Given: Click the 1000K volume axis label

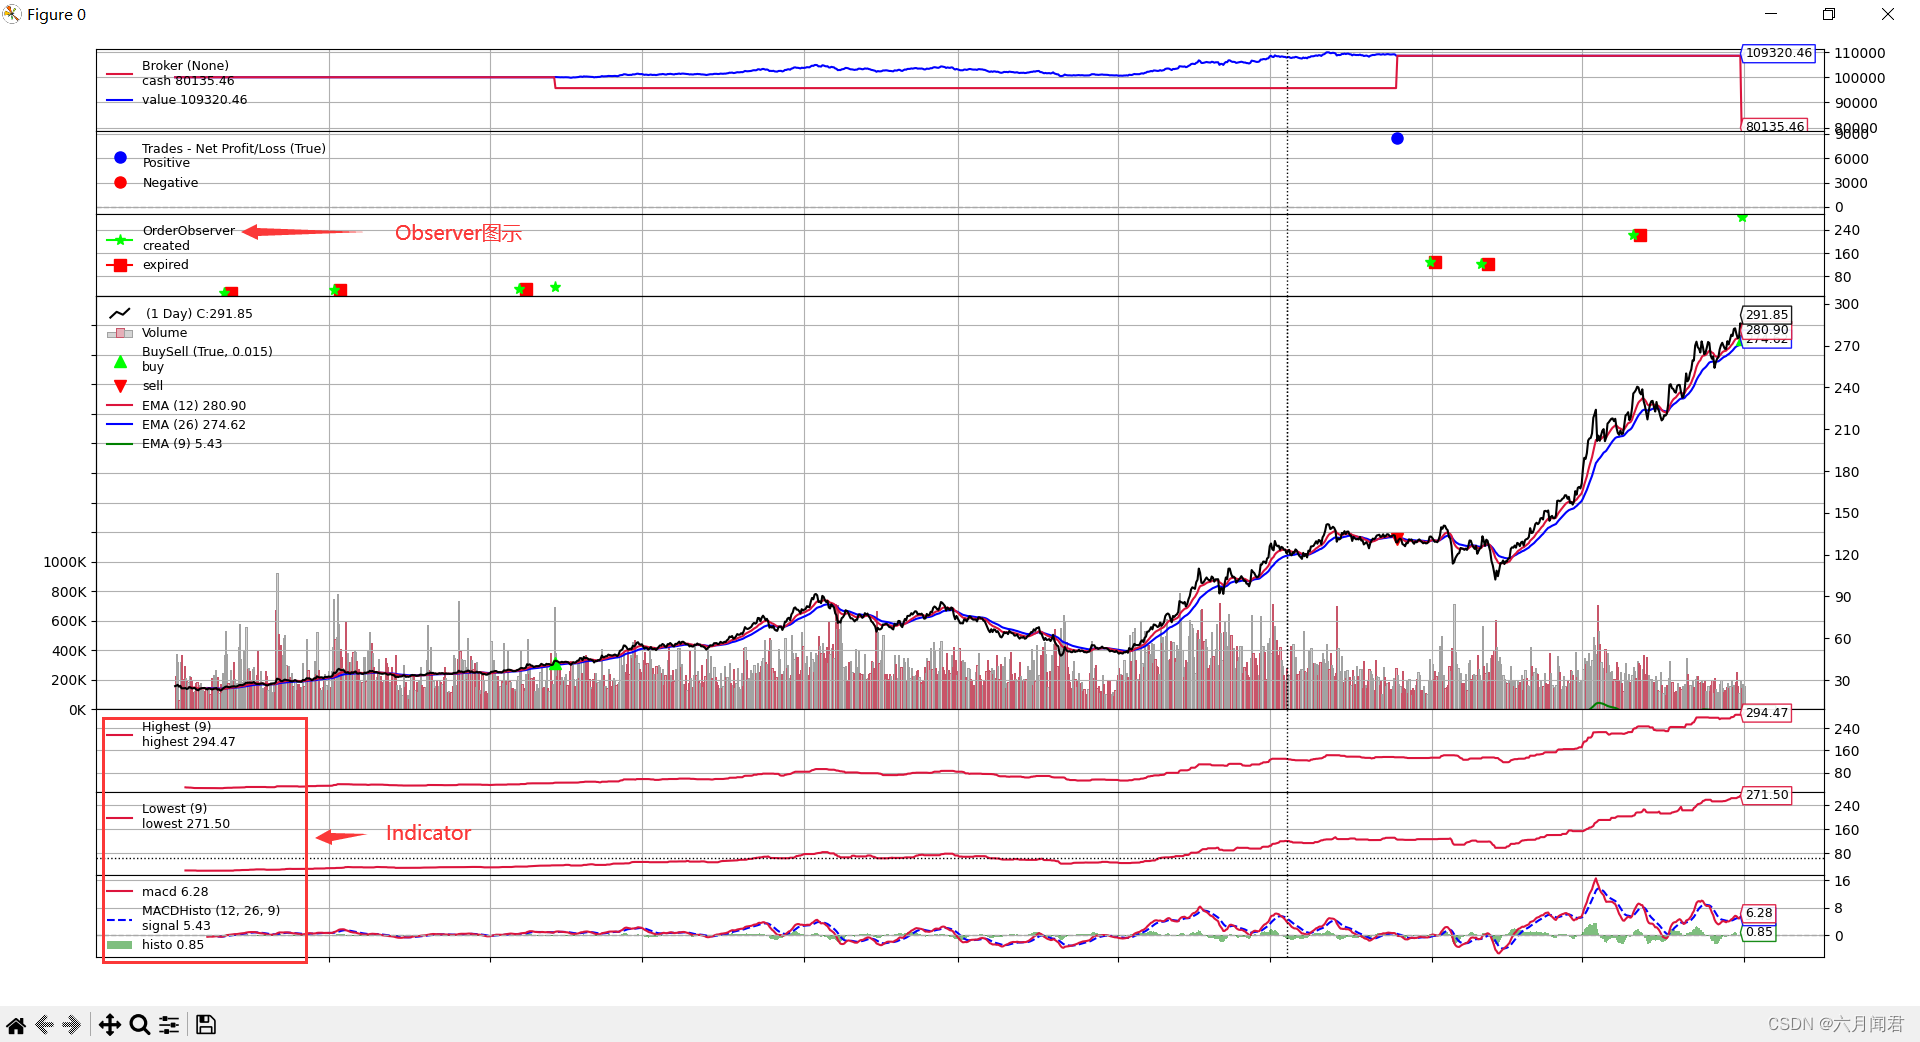Looking at the screenshot, I should pos(65,562).
